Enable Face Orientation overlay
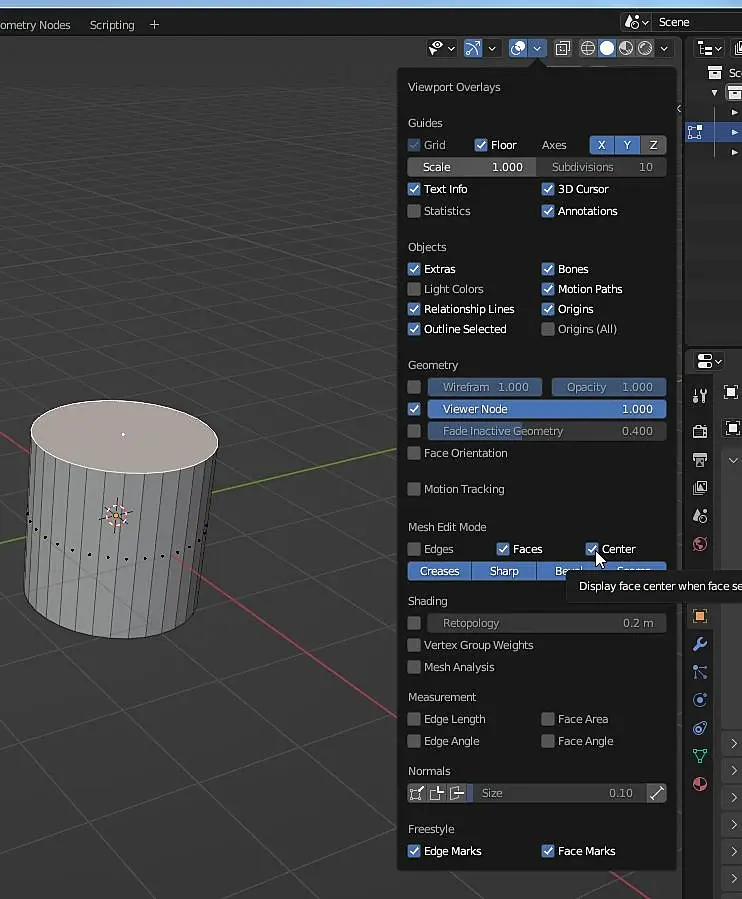742x899 pixels. 414,453
